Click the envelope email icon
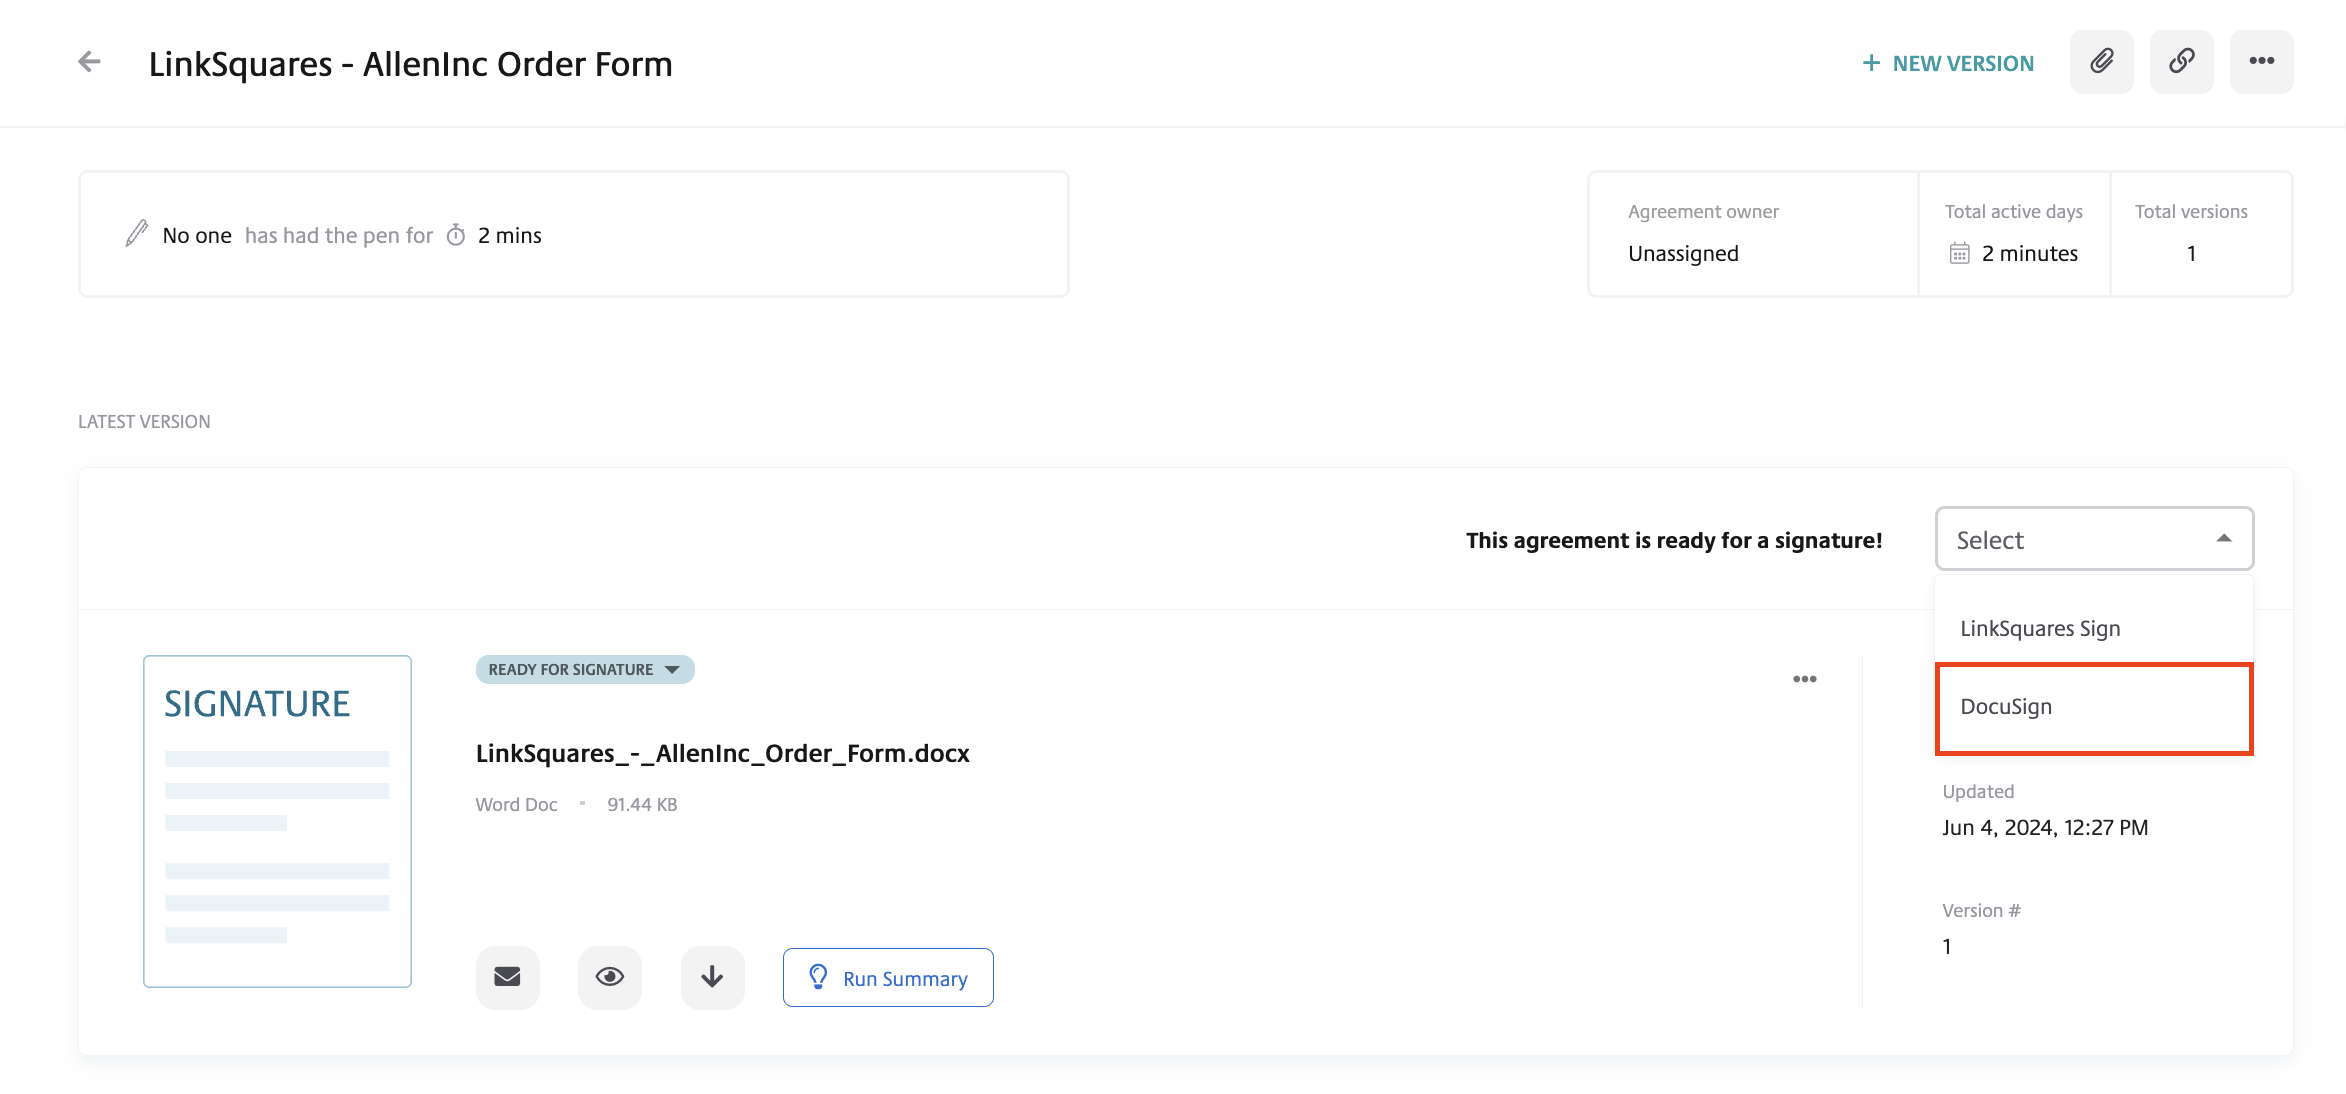 (x=507, y=977)
